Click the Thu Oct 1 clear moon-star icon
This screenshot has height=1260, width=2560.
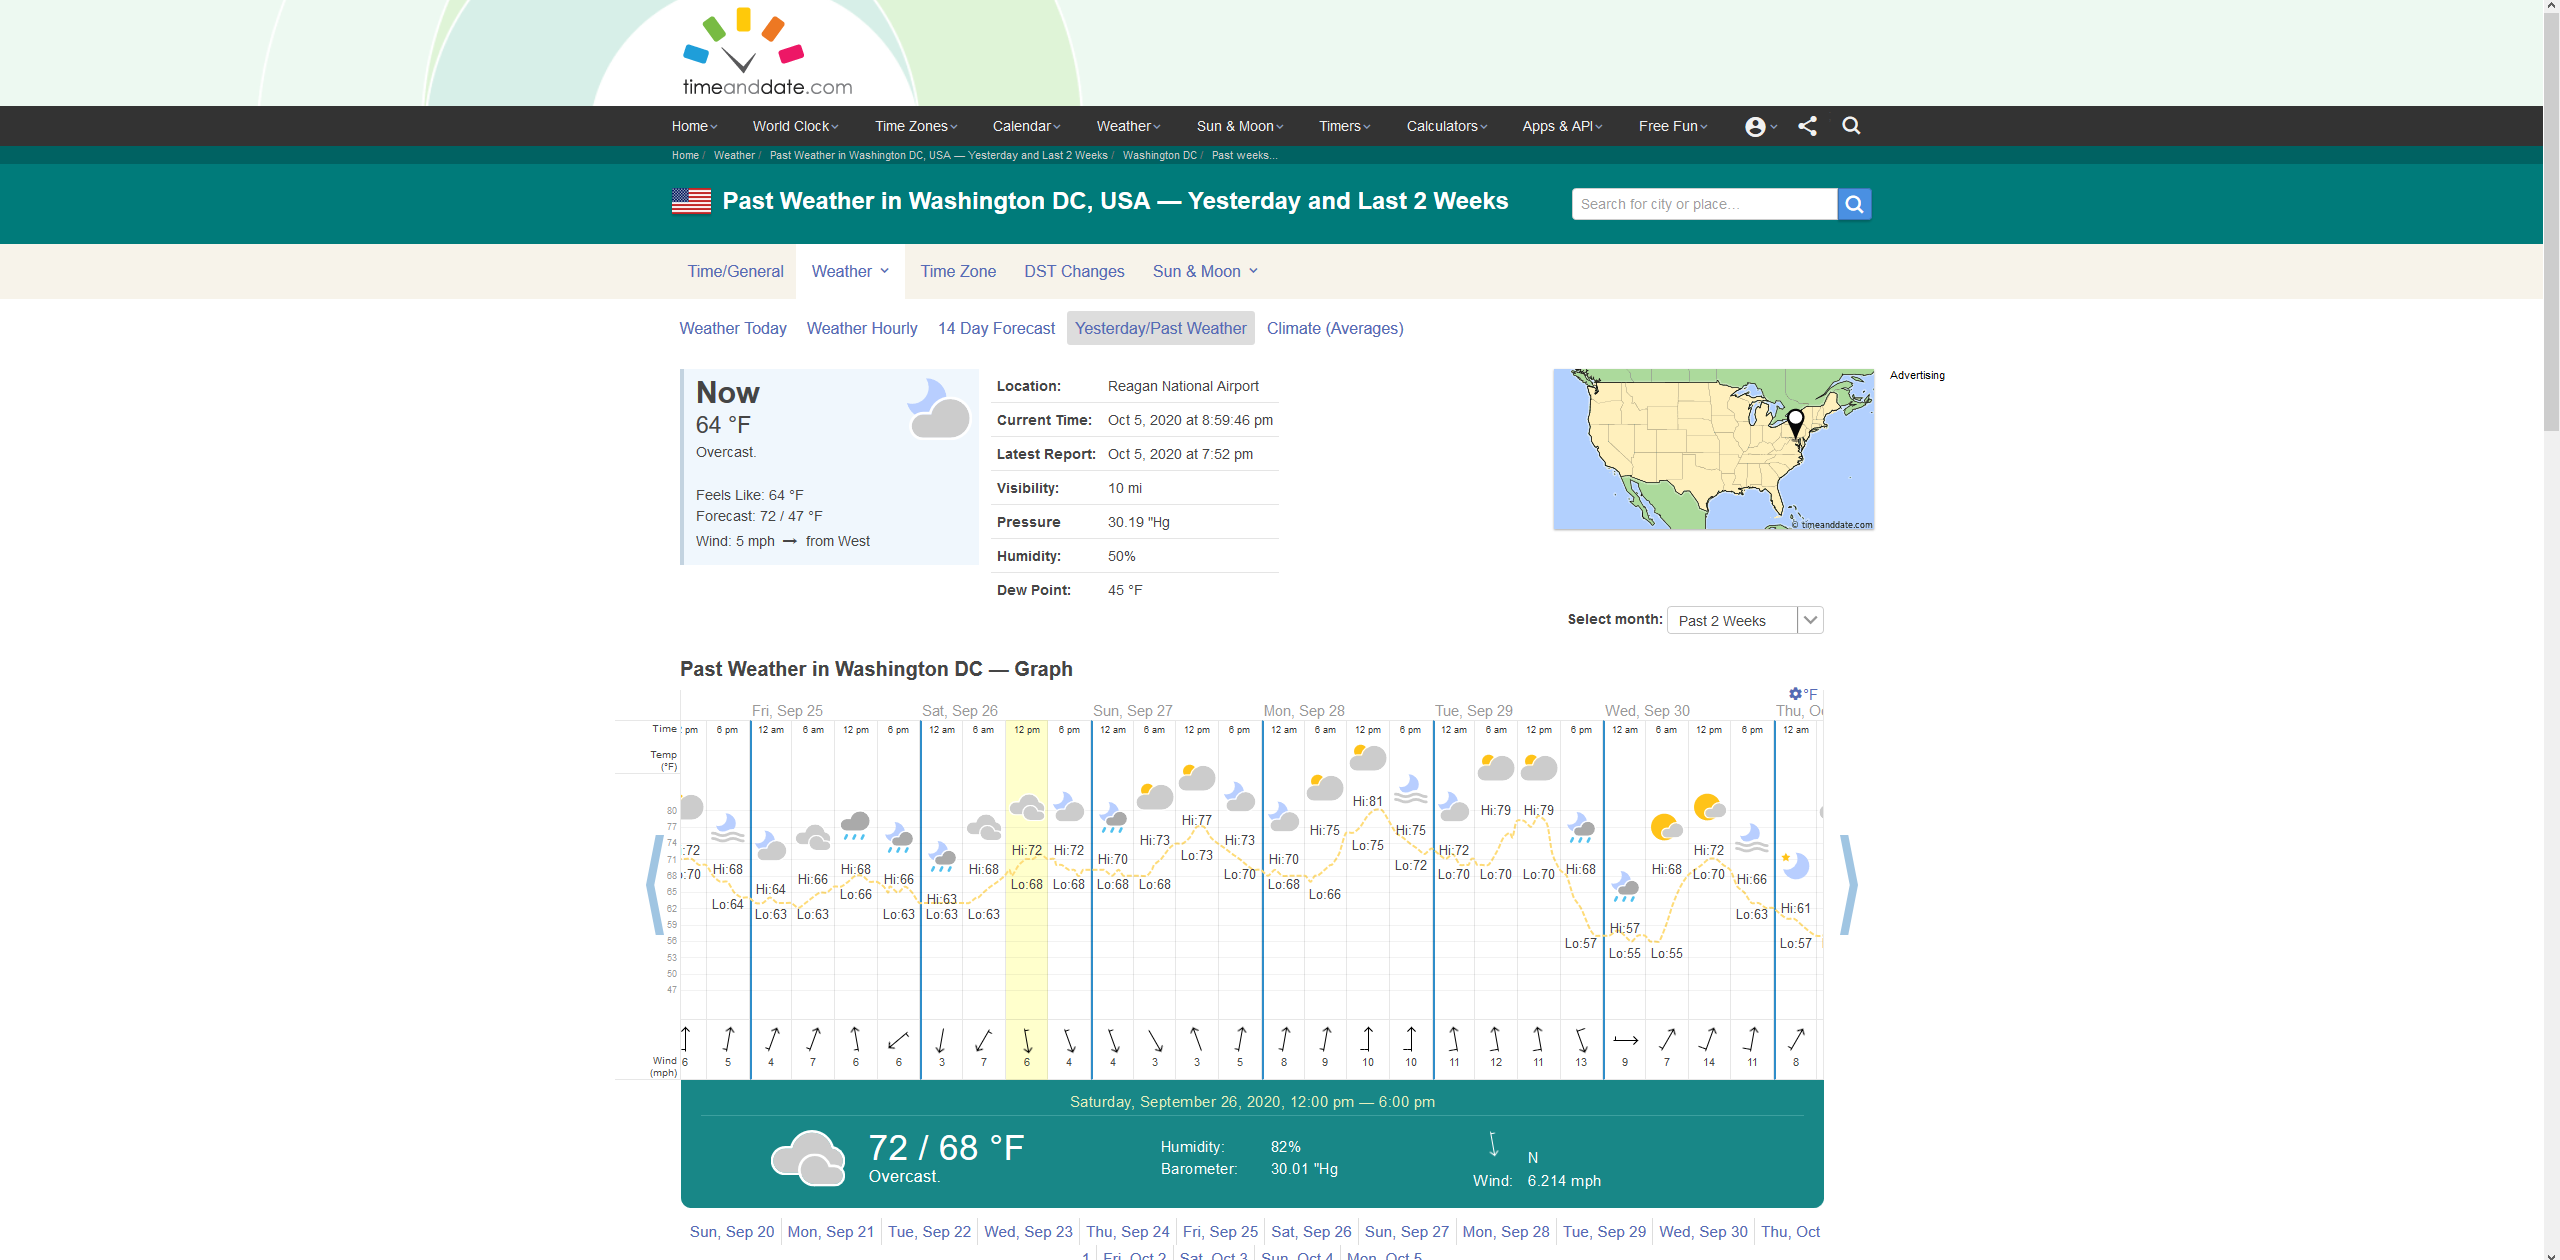1795,864
